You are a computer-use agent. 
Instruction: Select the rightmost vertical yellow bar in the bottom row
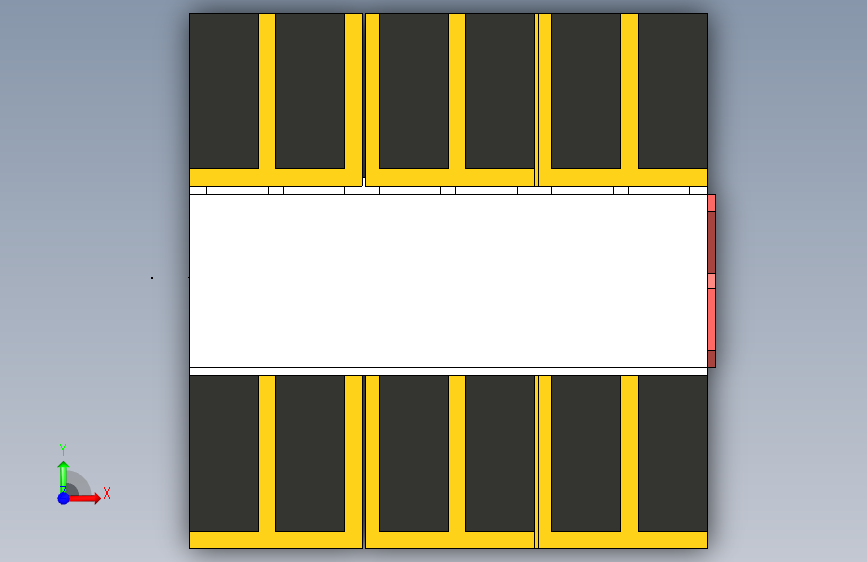(x=629, y=454)
